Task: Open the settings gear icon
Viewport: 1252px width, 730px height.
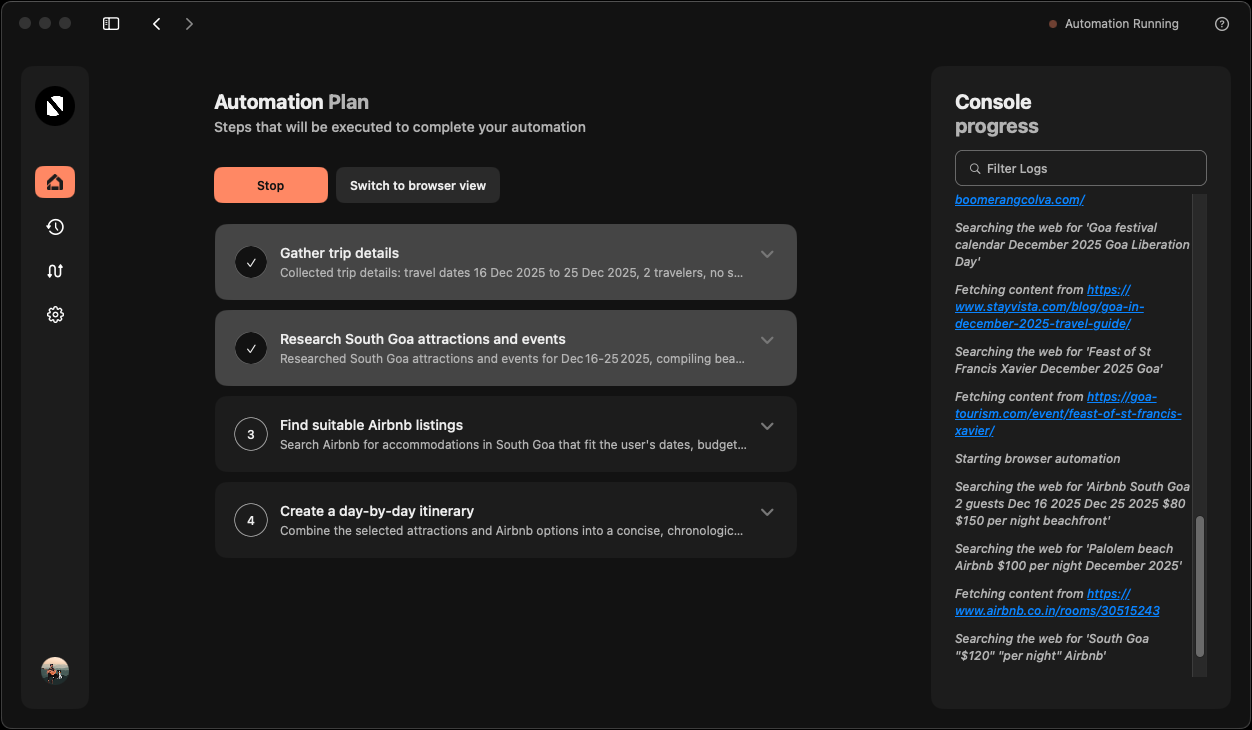Action: point(55,315)
